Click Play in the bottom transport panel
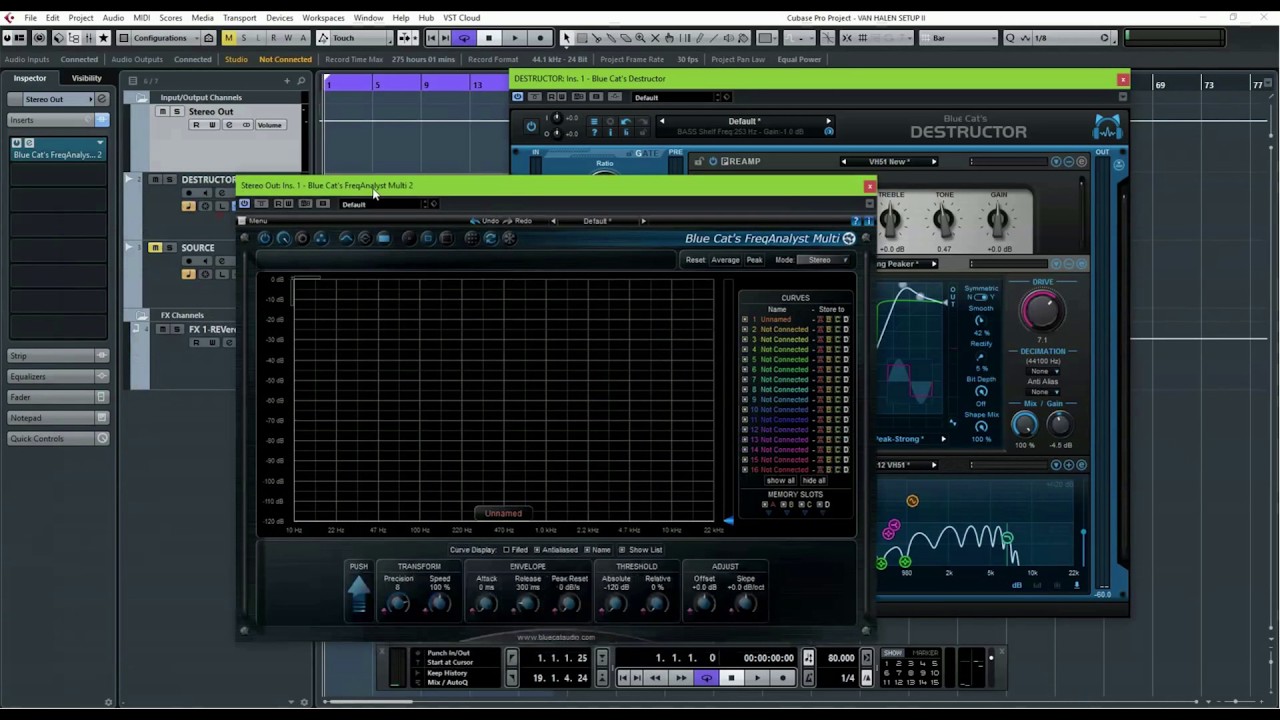Image resolution: width=1280 pixels, height=720 pixels. (757, 678)
